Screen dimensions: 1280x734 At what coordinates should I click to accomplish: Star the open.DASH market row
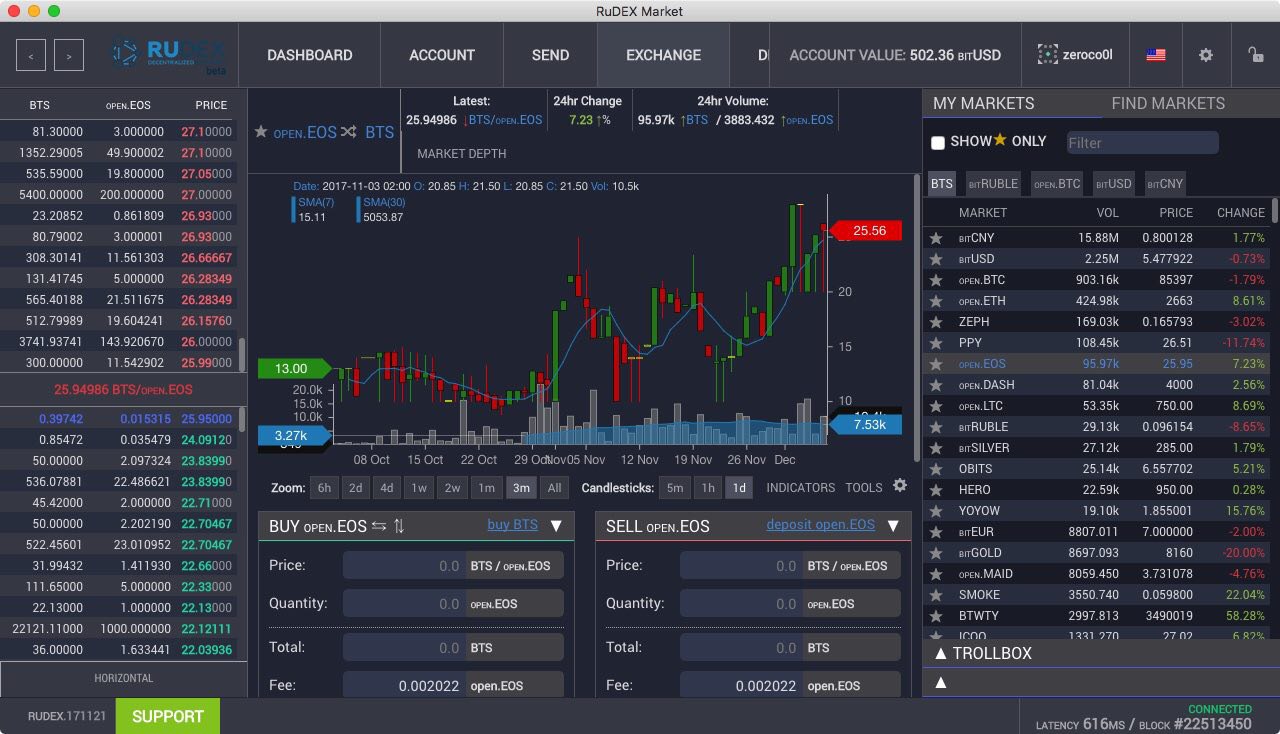coord(936,385)
